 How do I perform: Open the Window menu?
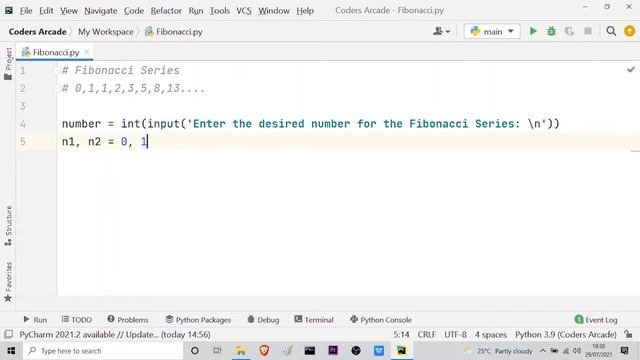tap(274, 11)
